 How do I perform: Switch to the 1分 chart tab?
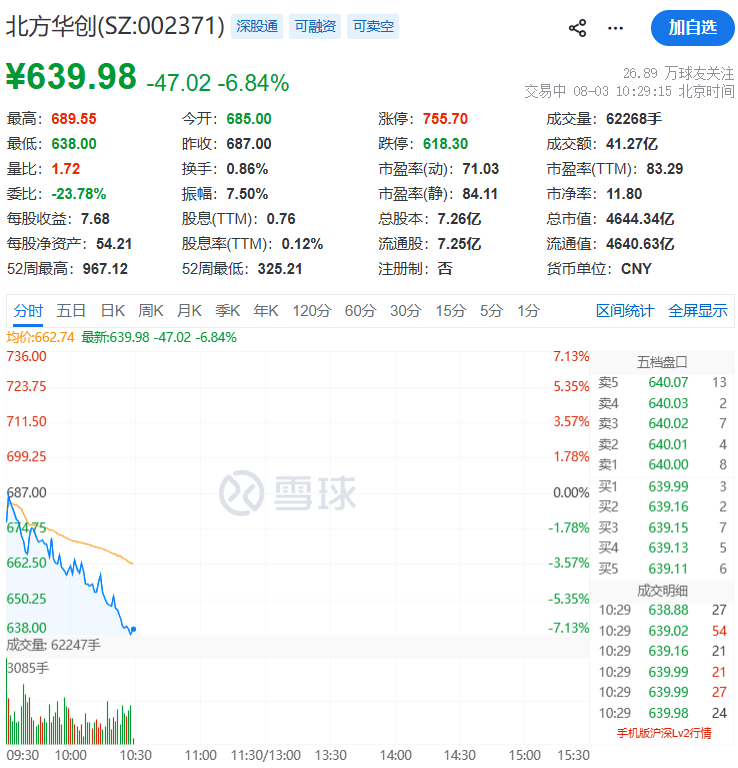528,311
